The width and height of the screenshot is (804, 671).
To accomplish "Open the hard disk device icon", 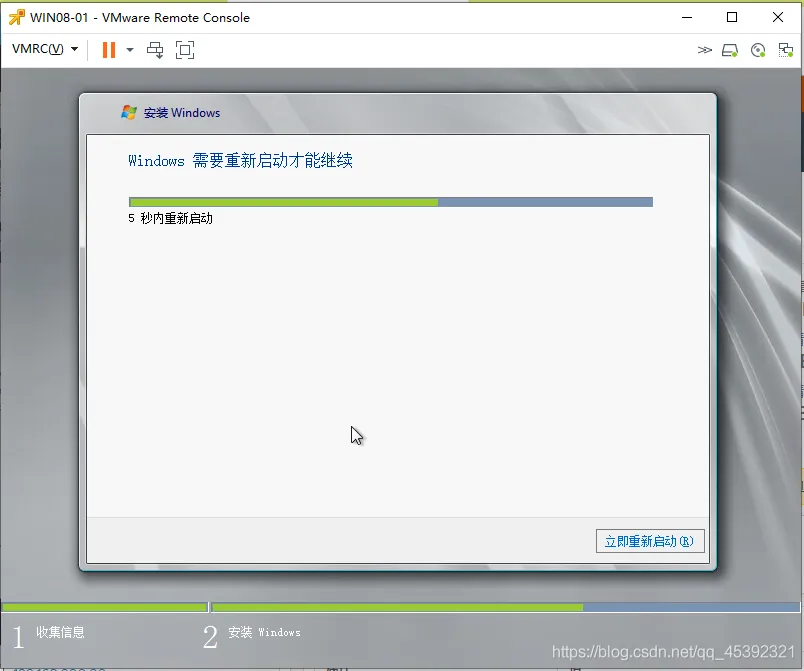I will coord(730,50).
